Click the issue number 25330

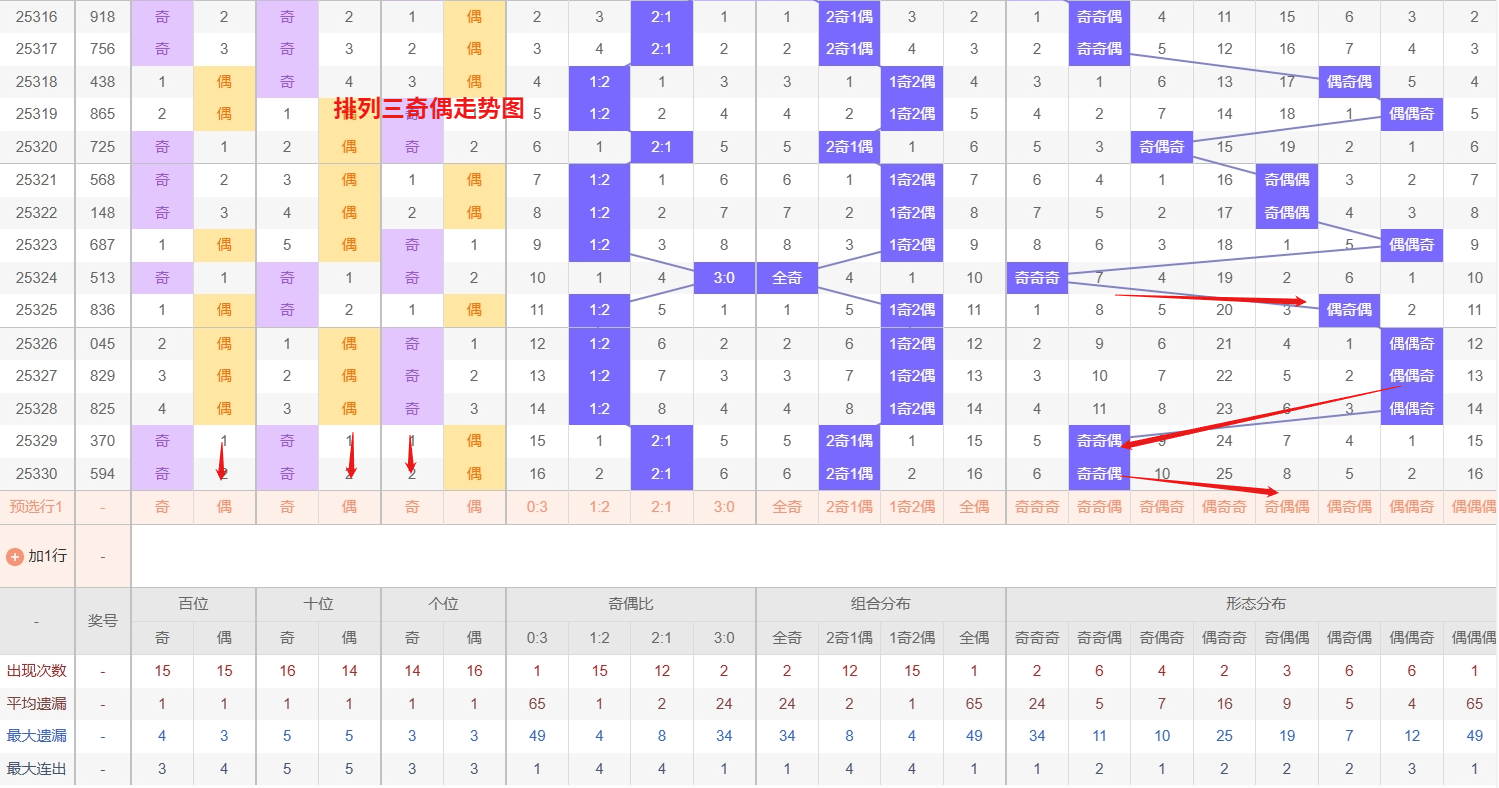pyautogui.click(x=36, y=474)
